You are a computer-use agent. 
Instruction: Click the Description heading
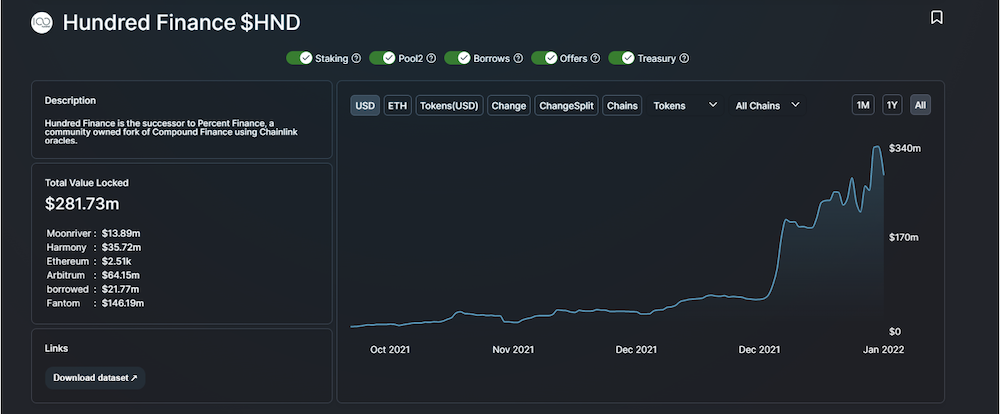click(70, 100)
